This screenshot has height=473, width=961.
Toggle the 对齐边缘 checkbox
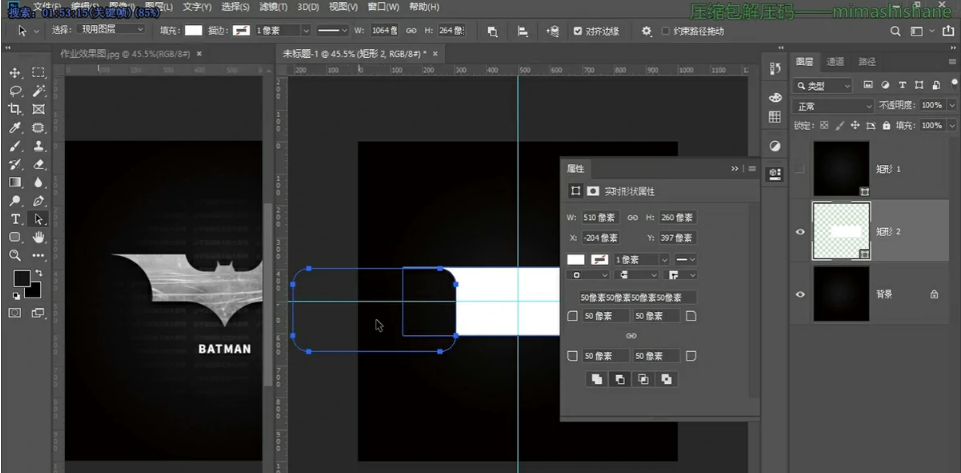coord(577,31)
